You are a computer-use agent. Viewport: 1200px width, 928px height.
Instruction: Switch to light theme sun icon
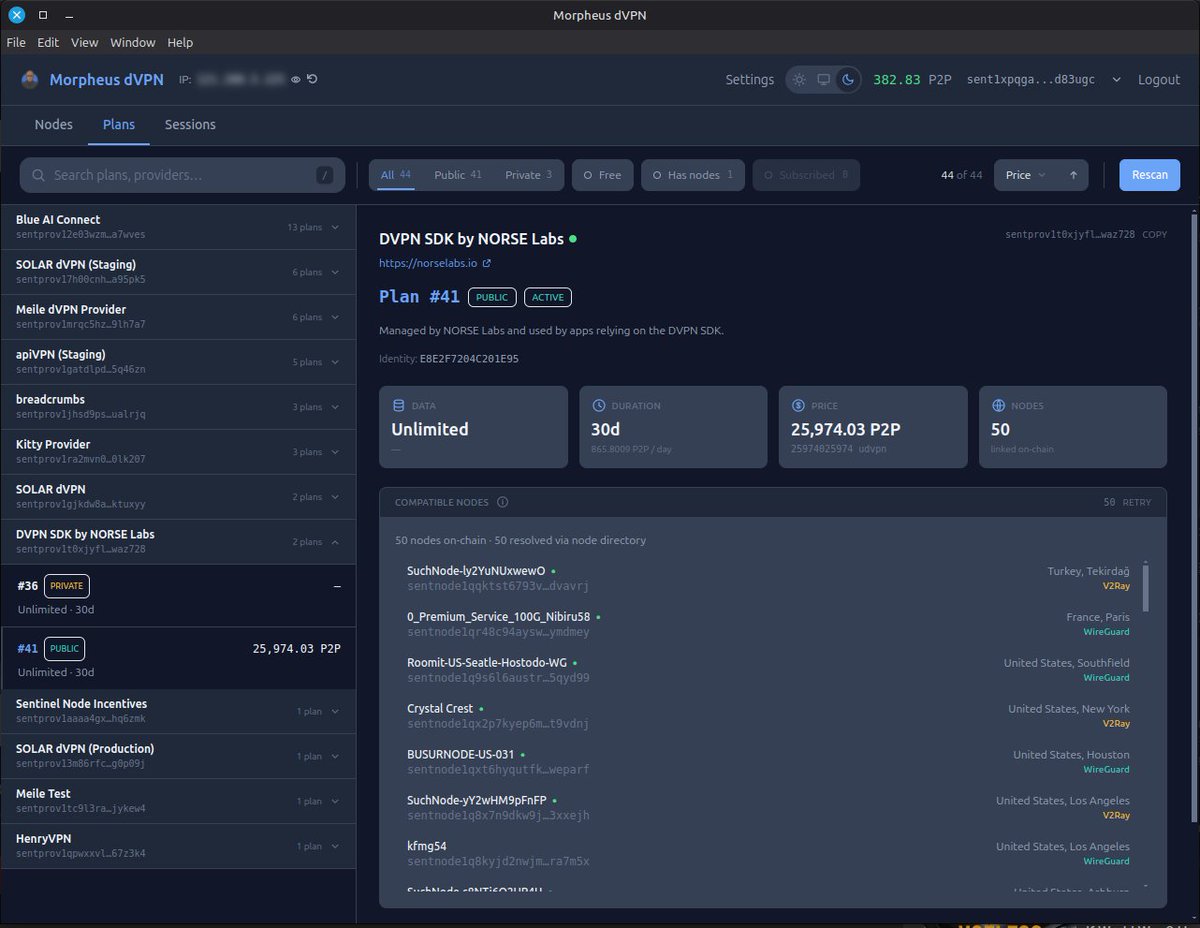pos(799,80)
